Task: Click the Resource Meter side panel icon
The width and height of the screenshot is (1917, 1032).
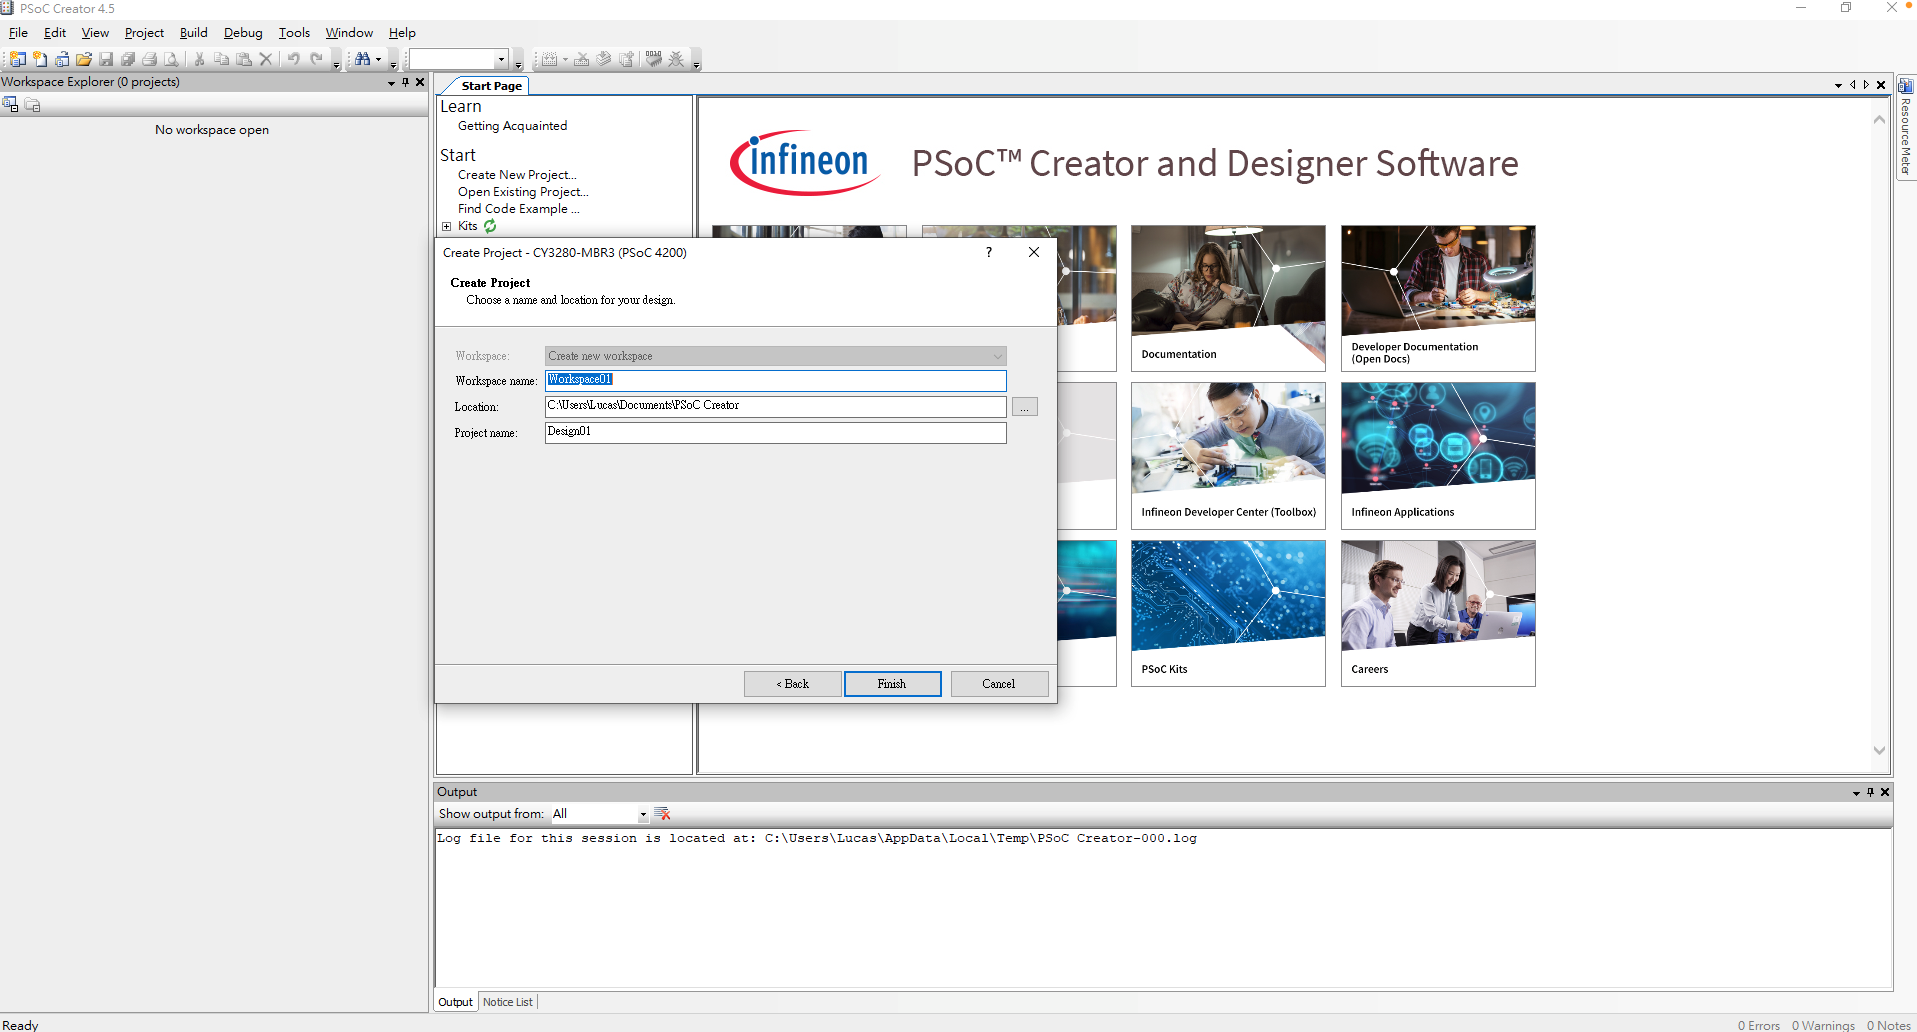Action: click(1905, 86)
